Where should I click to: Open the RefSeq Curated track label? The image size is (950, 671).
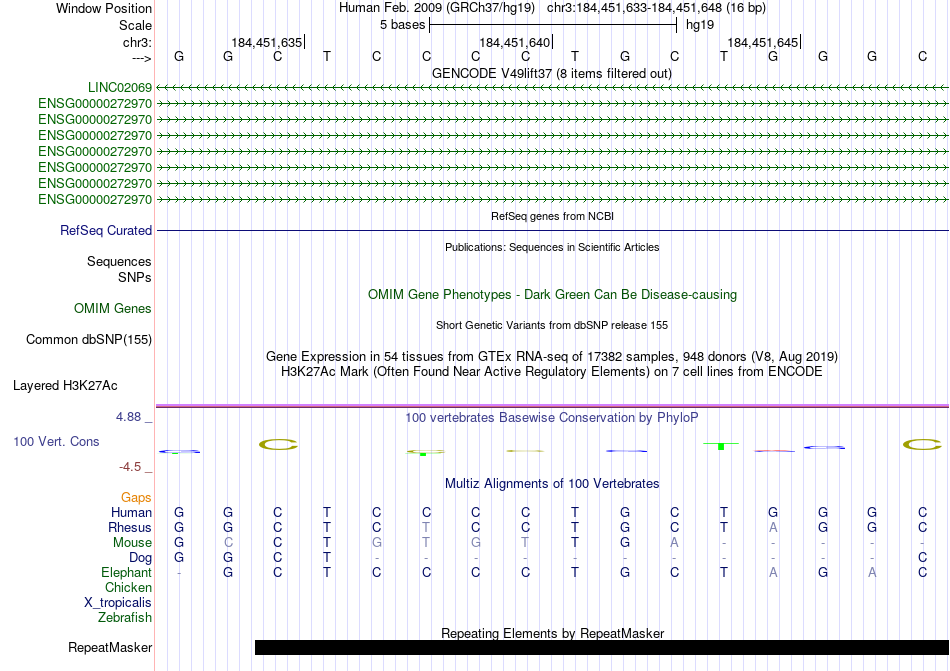(105, 231)
